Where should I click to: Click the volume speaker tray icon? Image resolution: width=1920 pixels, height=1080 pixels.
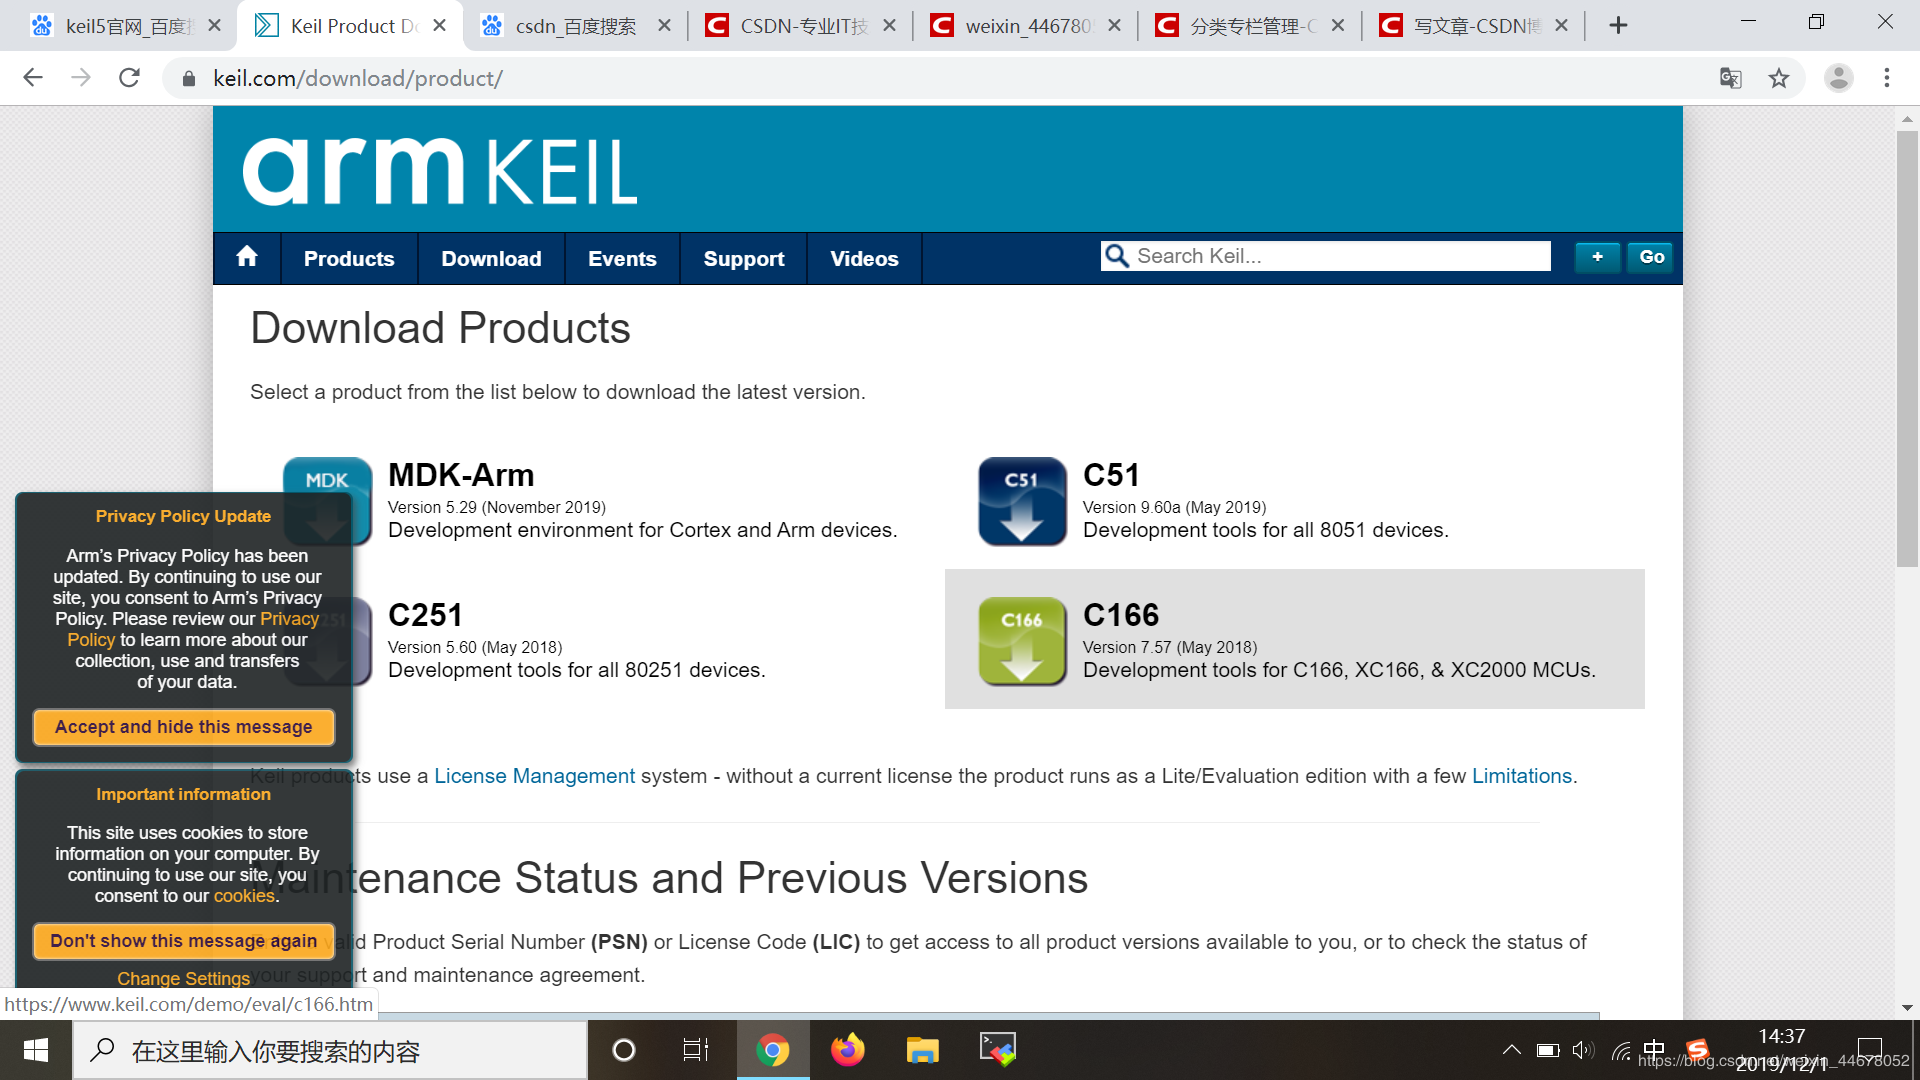1583,1050
